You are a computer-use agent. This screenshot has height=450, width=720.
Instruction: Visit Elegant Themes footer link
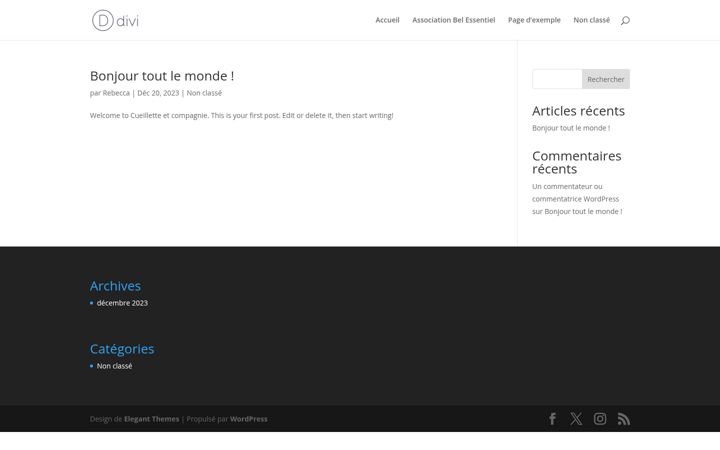(x=152, y=419)
